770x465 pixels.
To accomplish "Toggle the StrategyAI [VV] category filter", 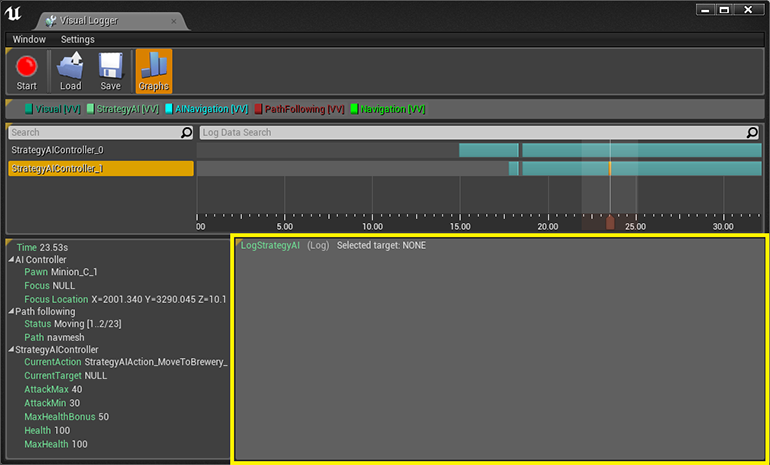I will (x=123, y=109).
